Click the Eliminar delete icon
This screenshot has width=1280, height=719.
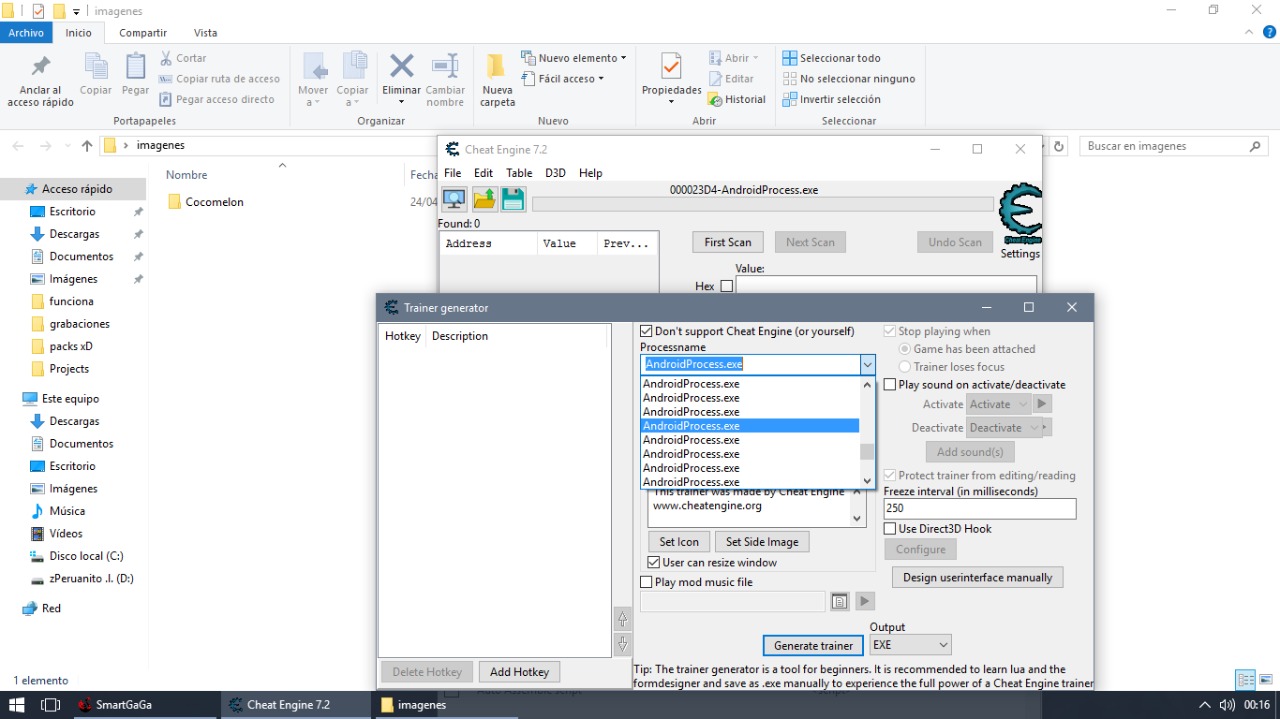401,68
